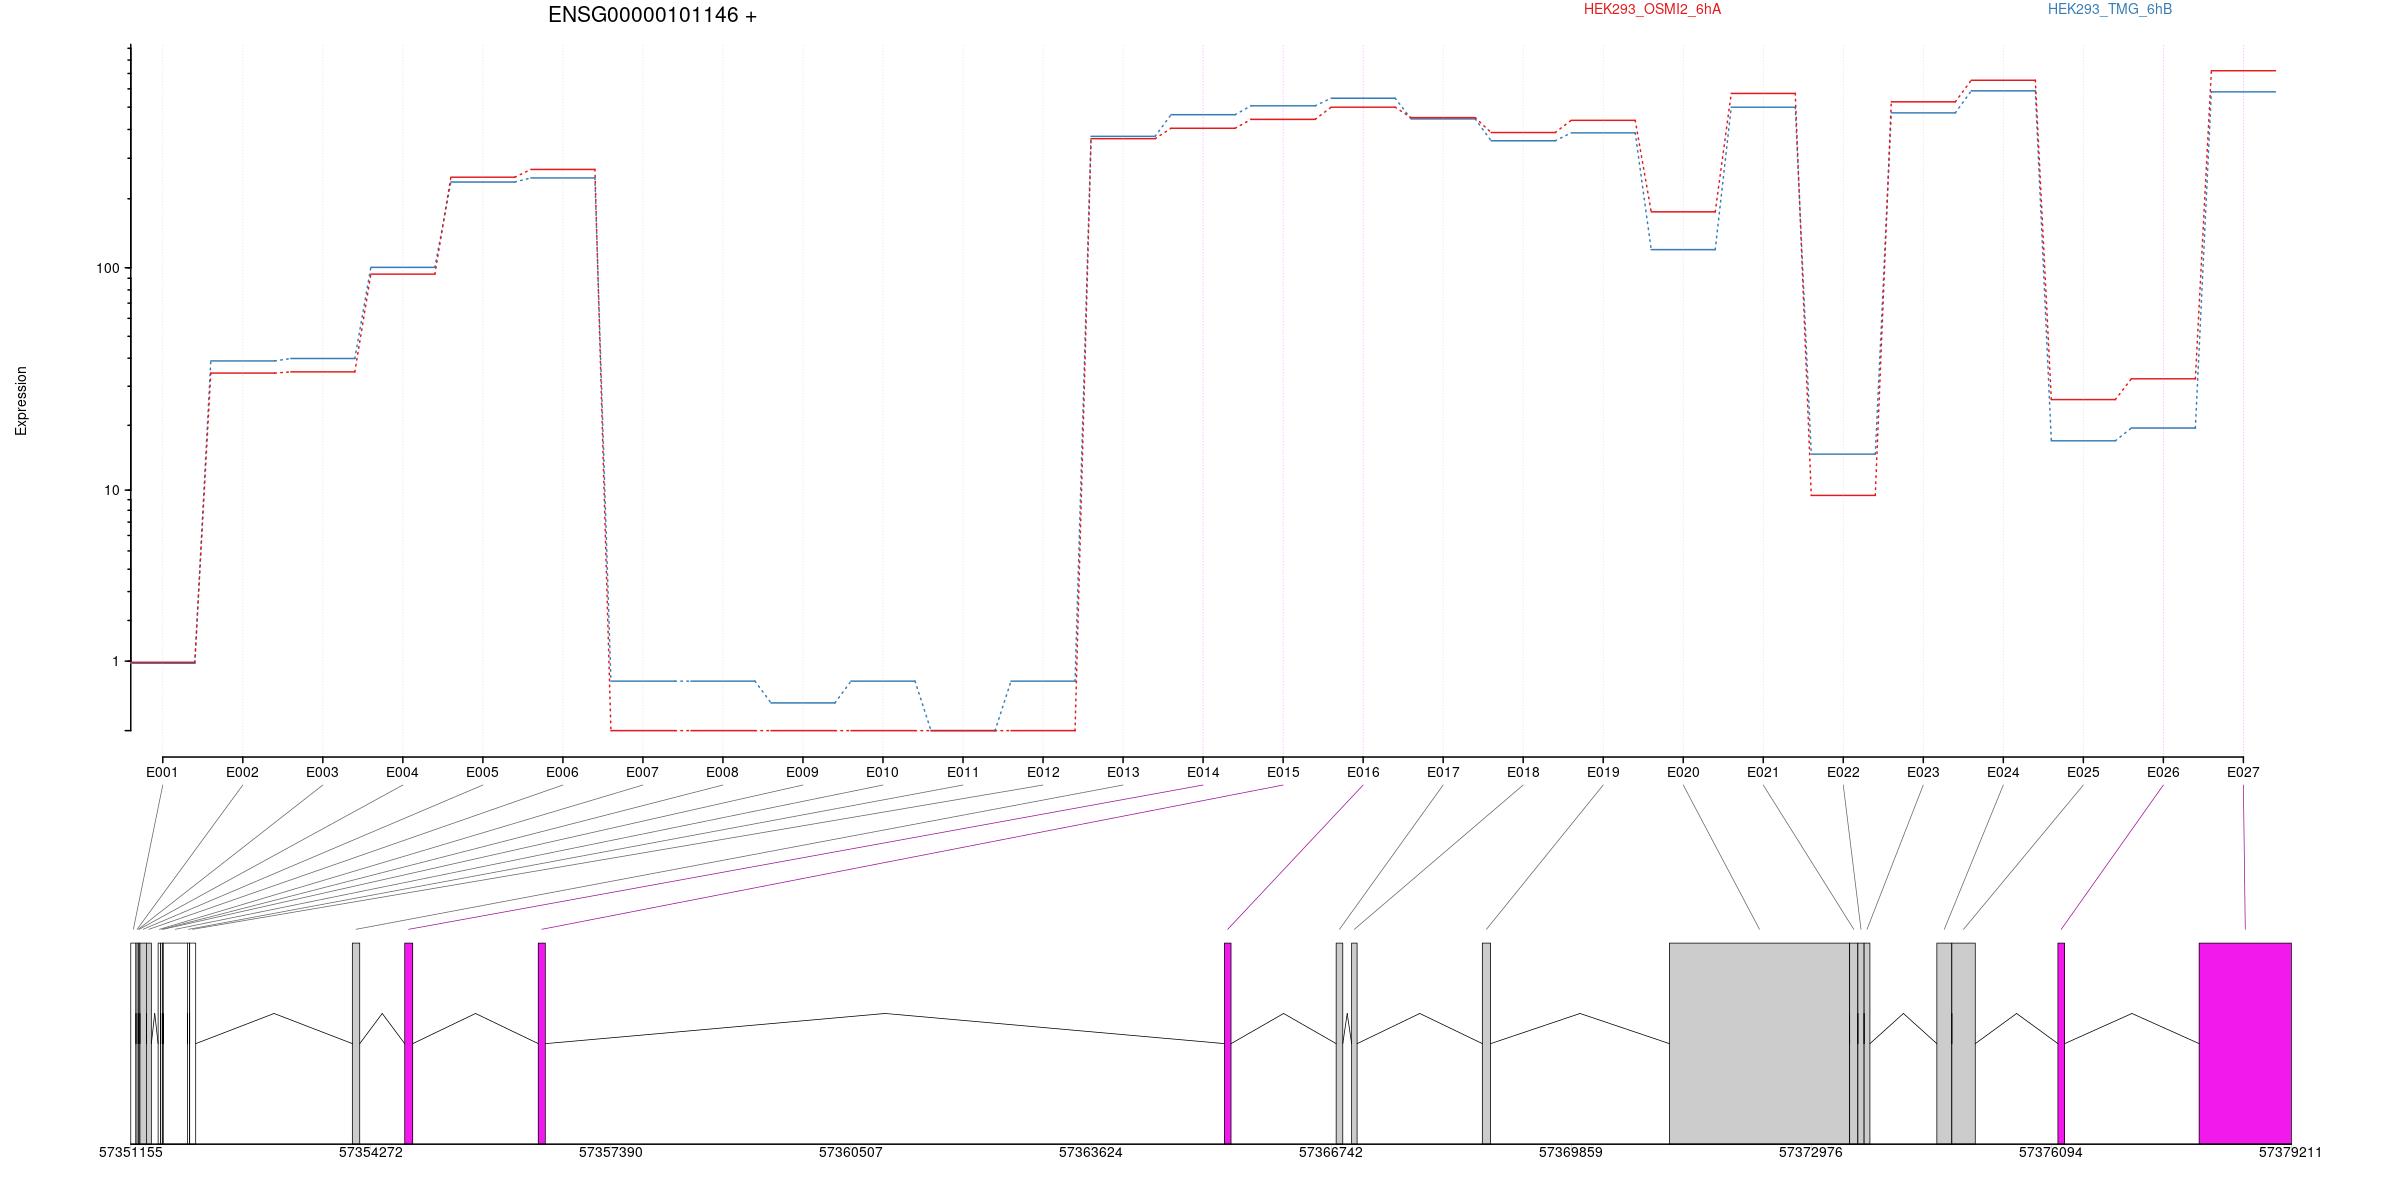Image resolution: width=2400 pixels, height=1200 pixels.
Task: Click exon label E016
Action: click(1363, 772)
